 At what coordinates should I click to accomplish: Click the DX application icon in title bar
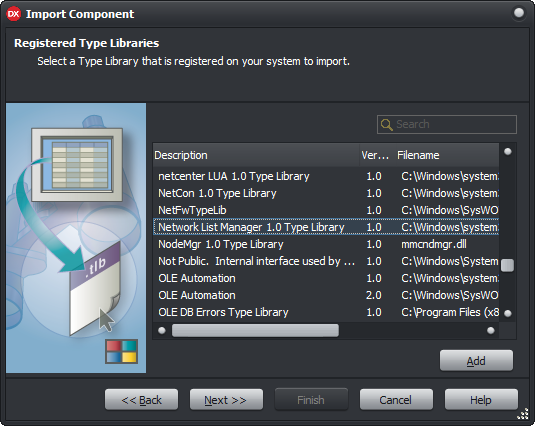tap(14, 14)
